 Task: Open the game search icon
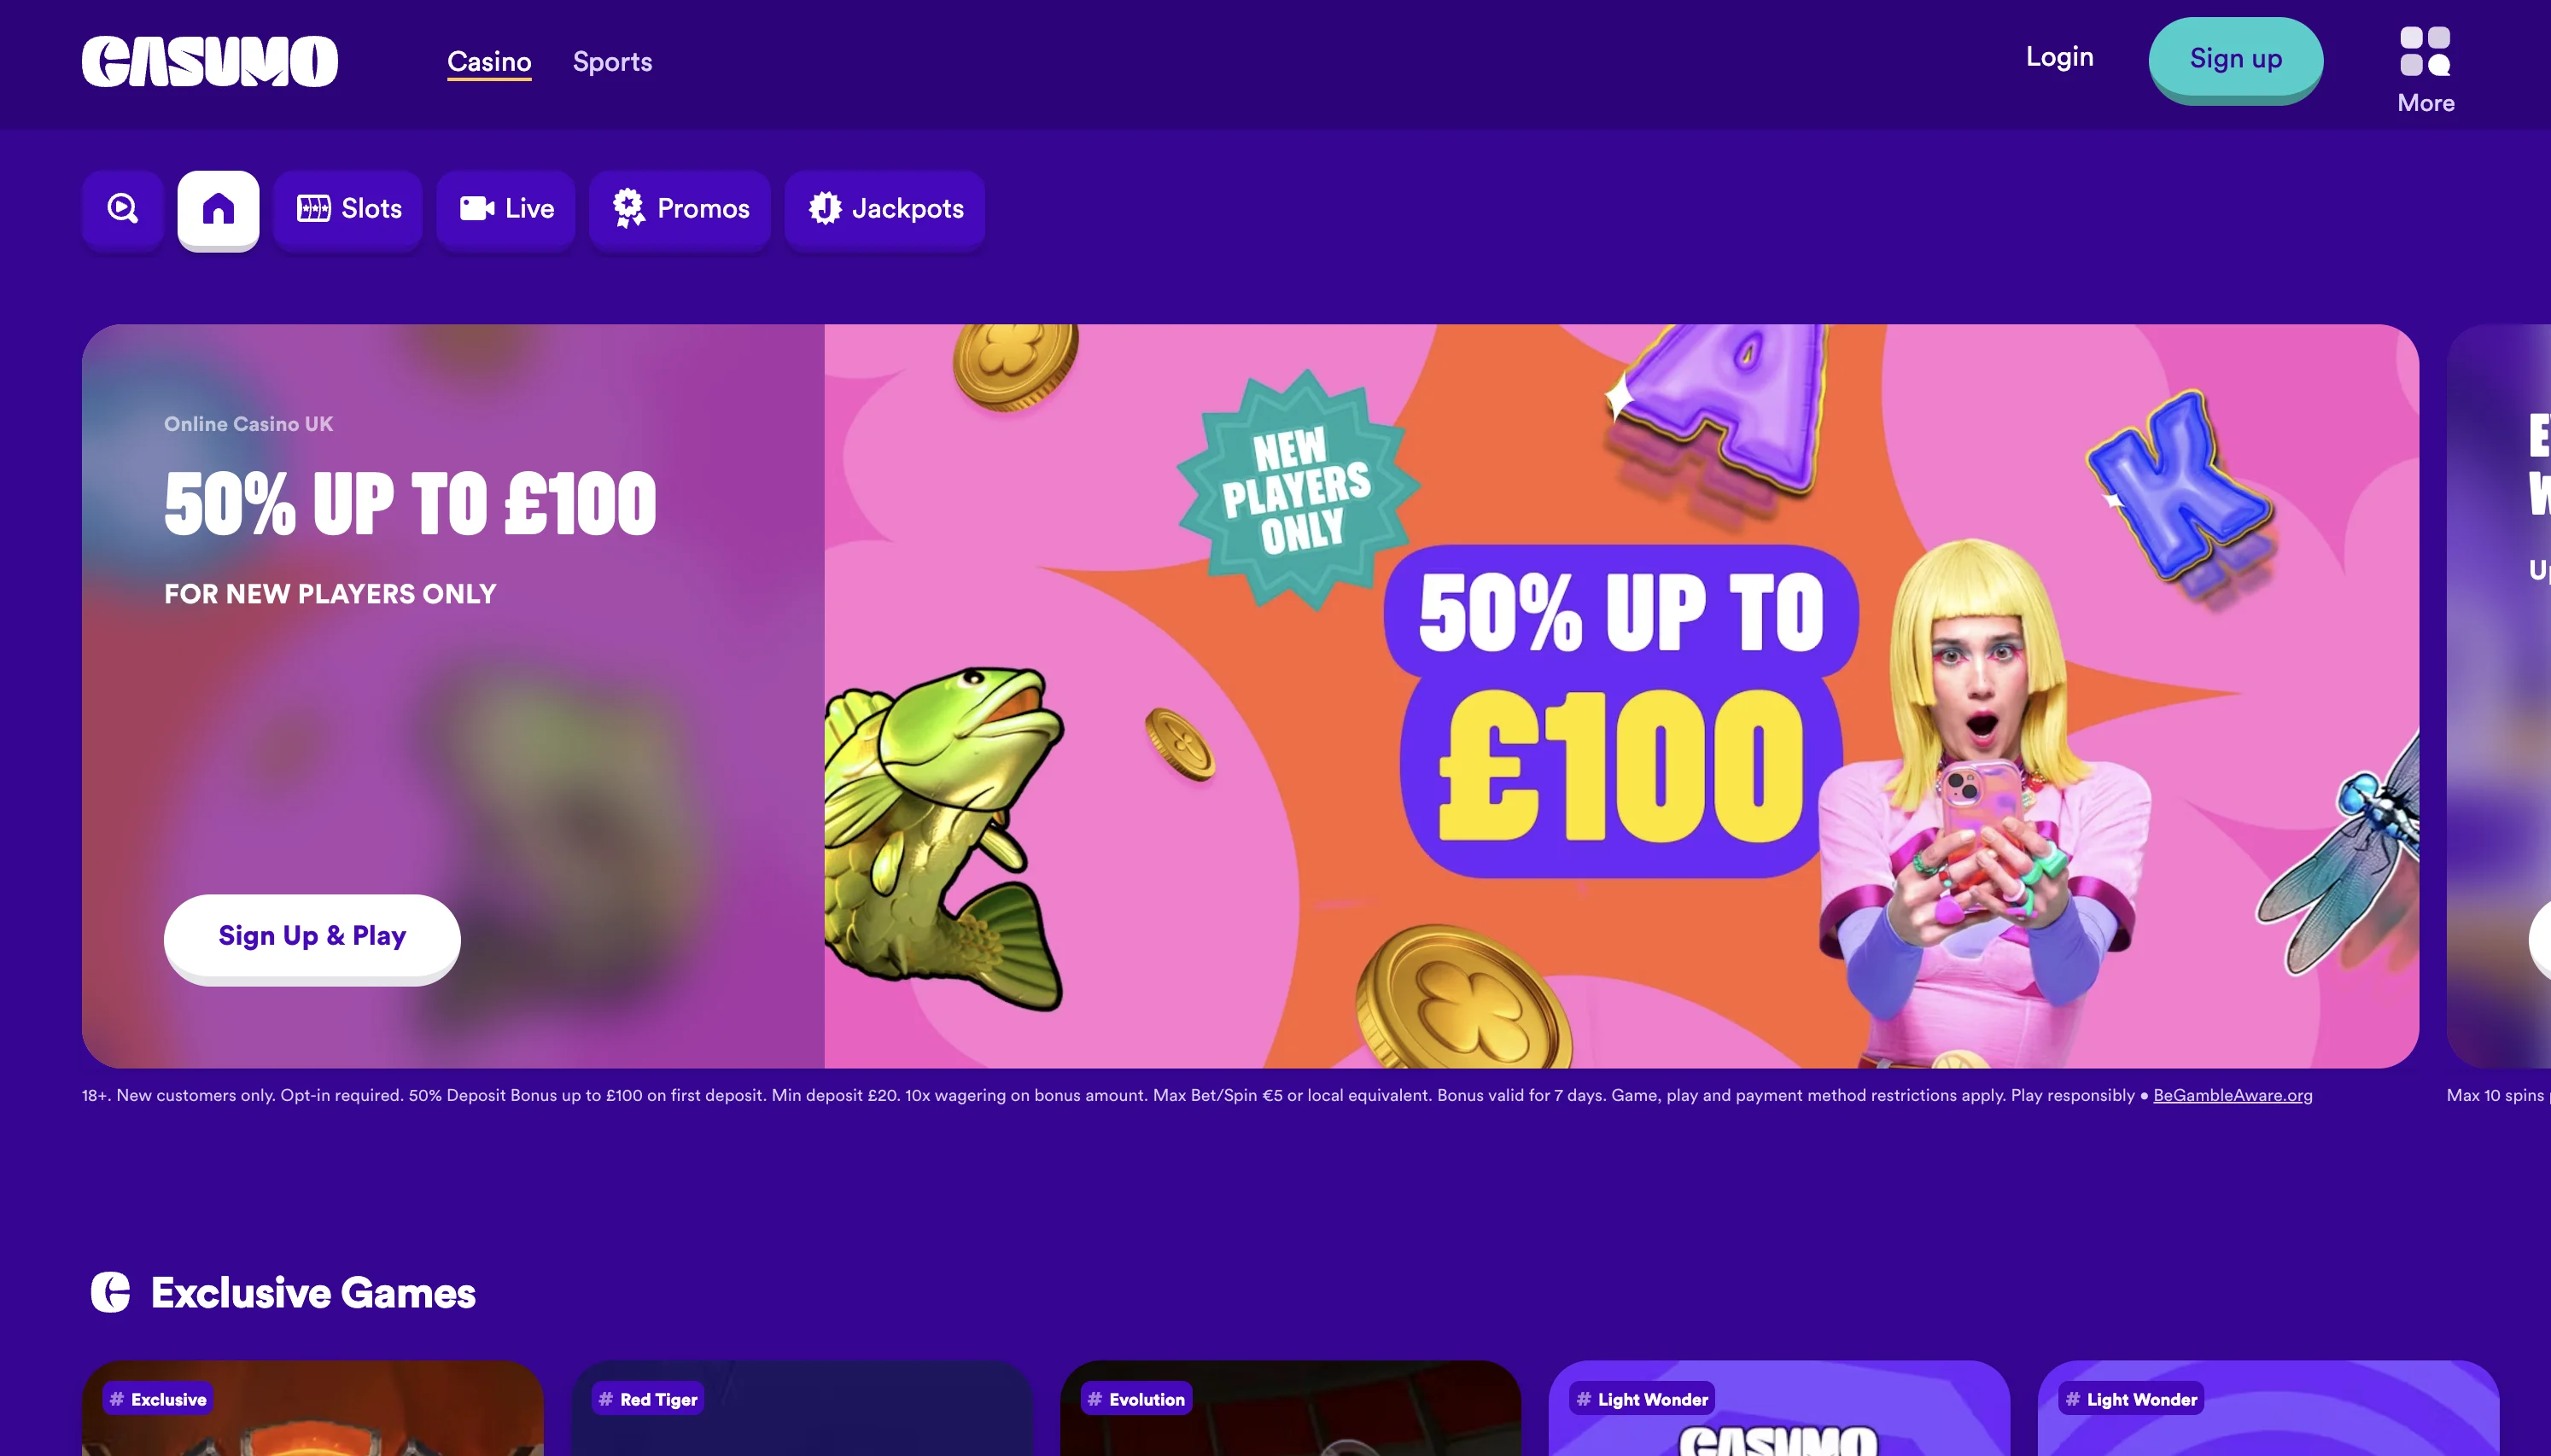[x=123, y=208]
